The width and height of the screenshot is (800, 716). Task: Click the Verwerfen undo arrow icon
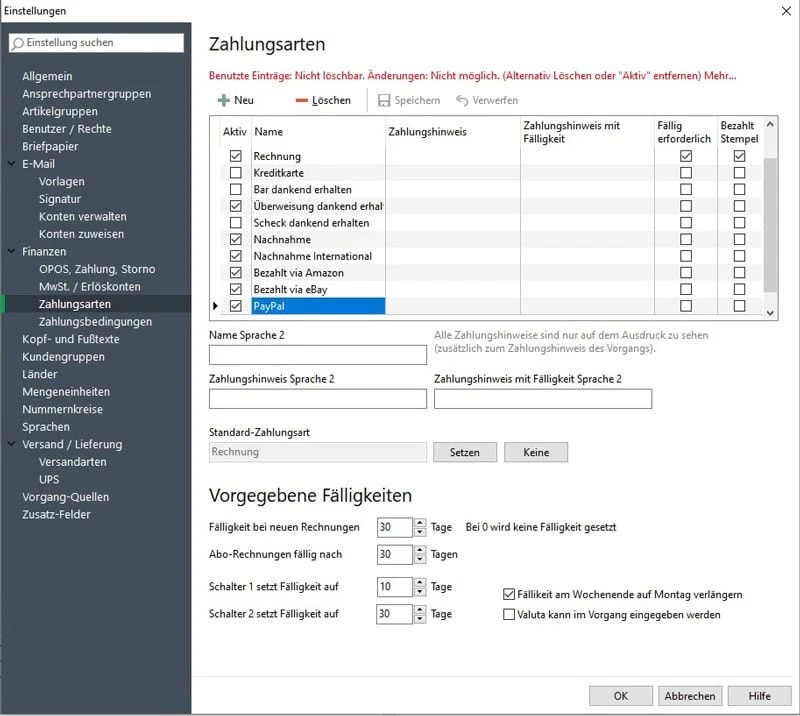pos(462,101)
